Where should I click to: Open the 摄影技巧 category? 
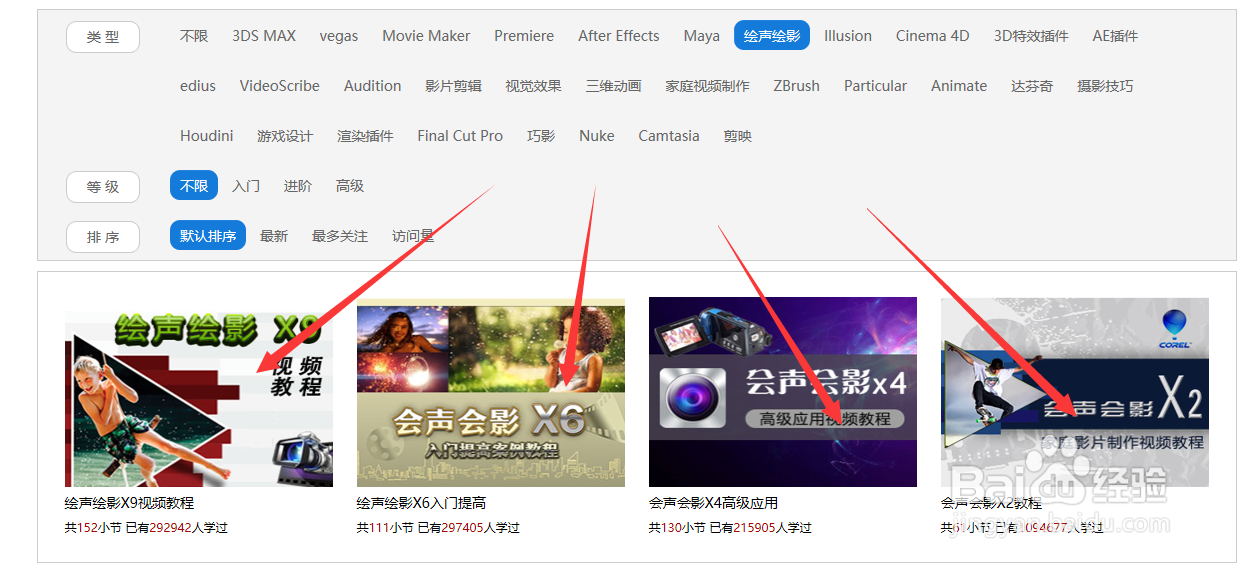[x=1106, y=86]
